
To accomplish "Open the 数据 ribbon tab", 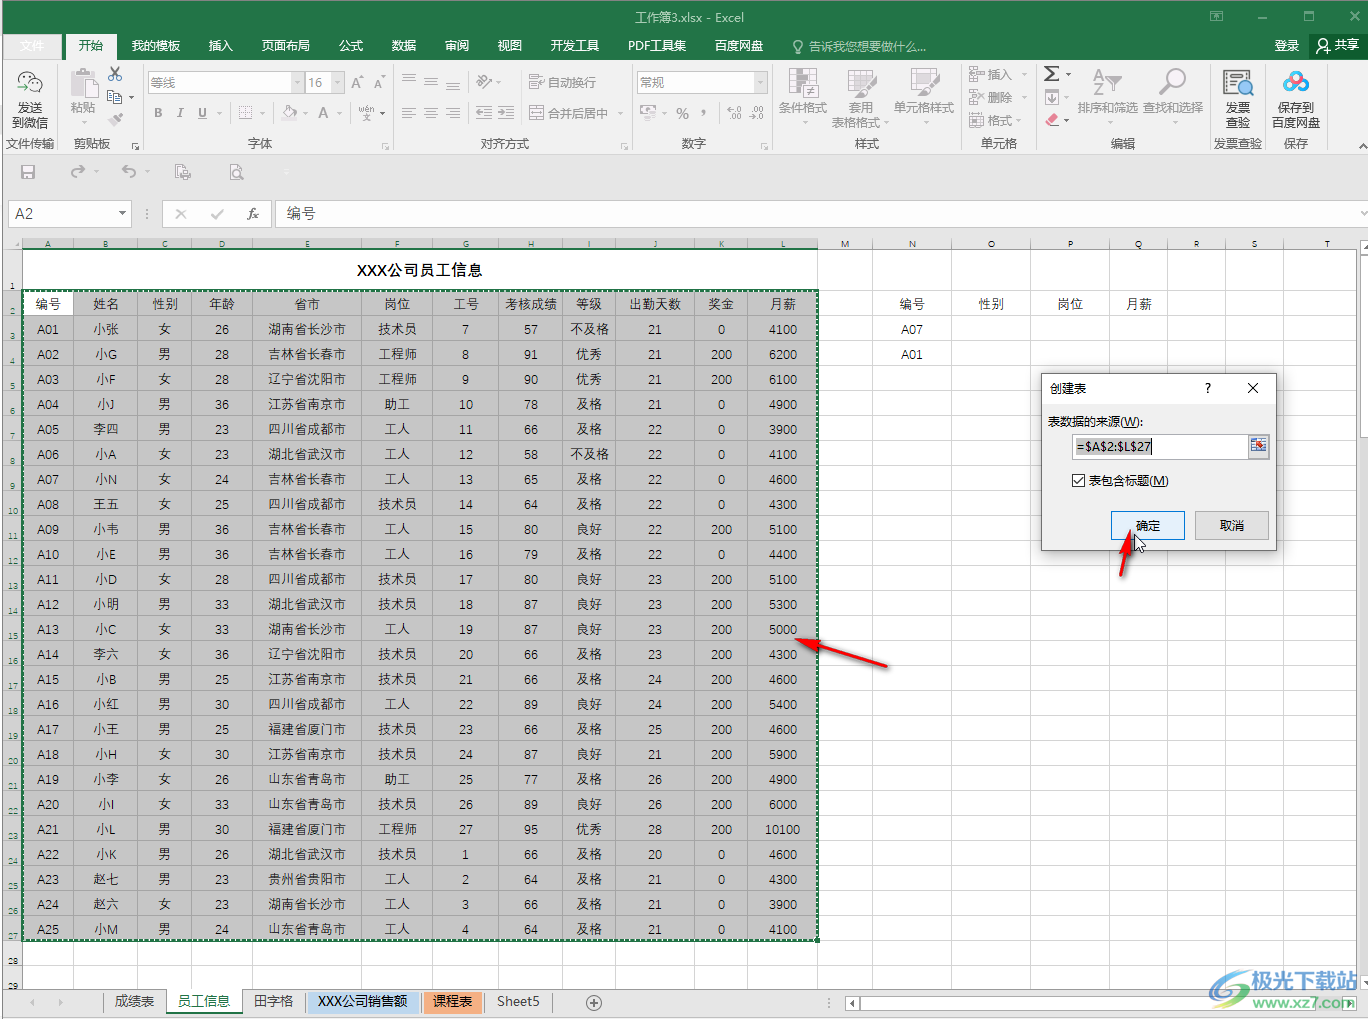I will 404,46.
